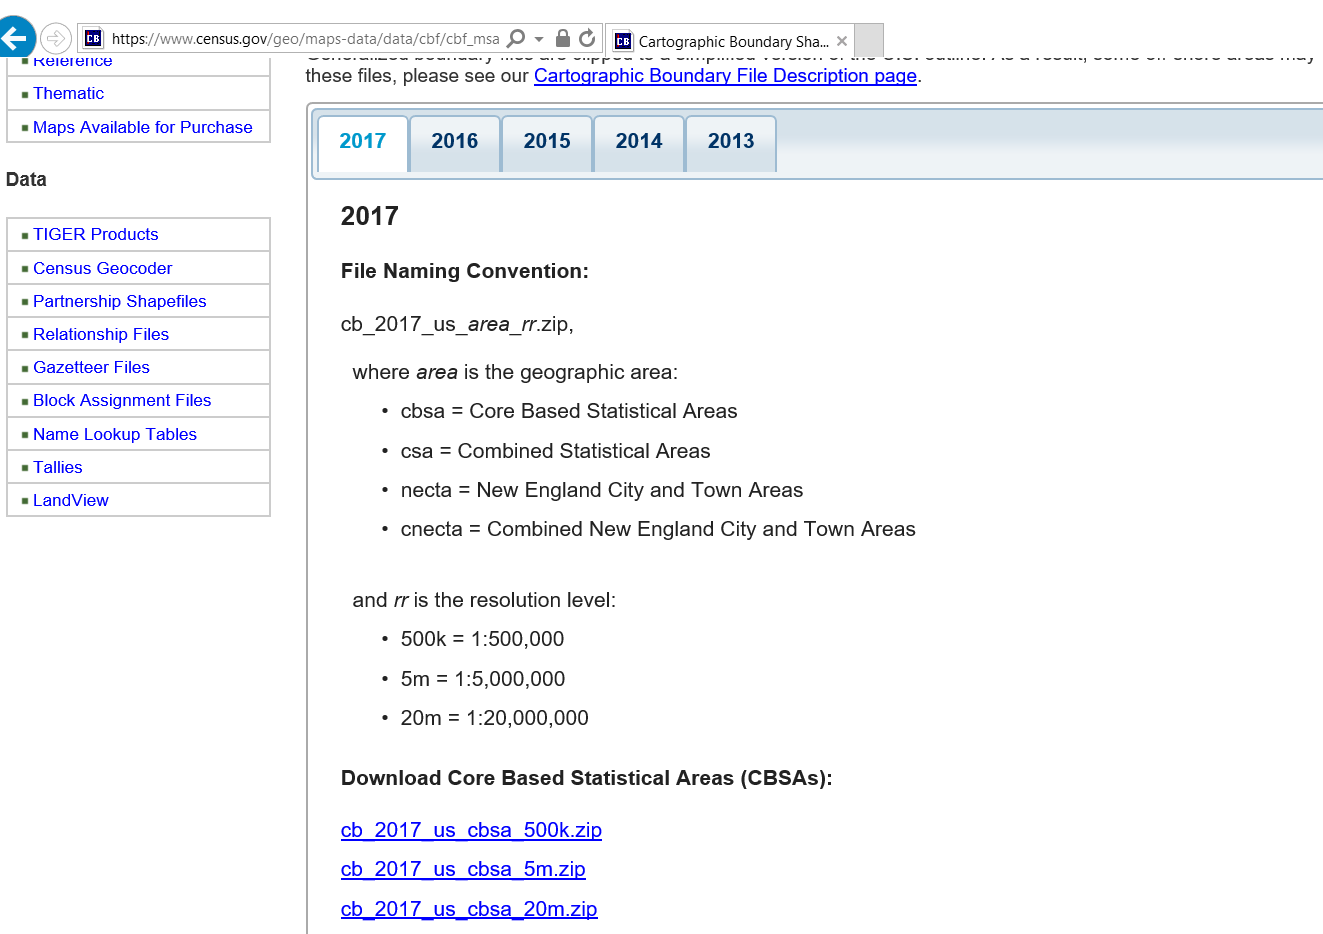The height and width of the screenshot is (934, 1323).
Task: Select the 2017 year tab
Action: 362,142
